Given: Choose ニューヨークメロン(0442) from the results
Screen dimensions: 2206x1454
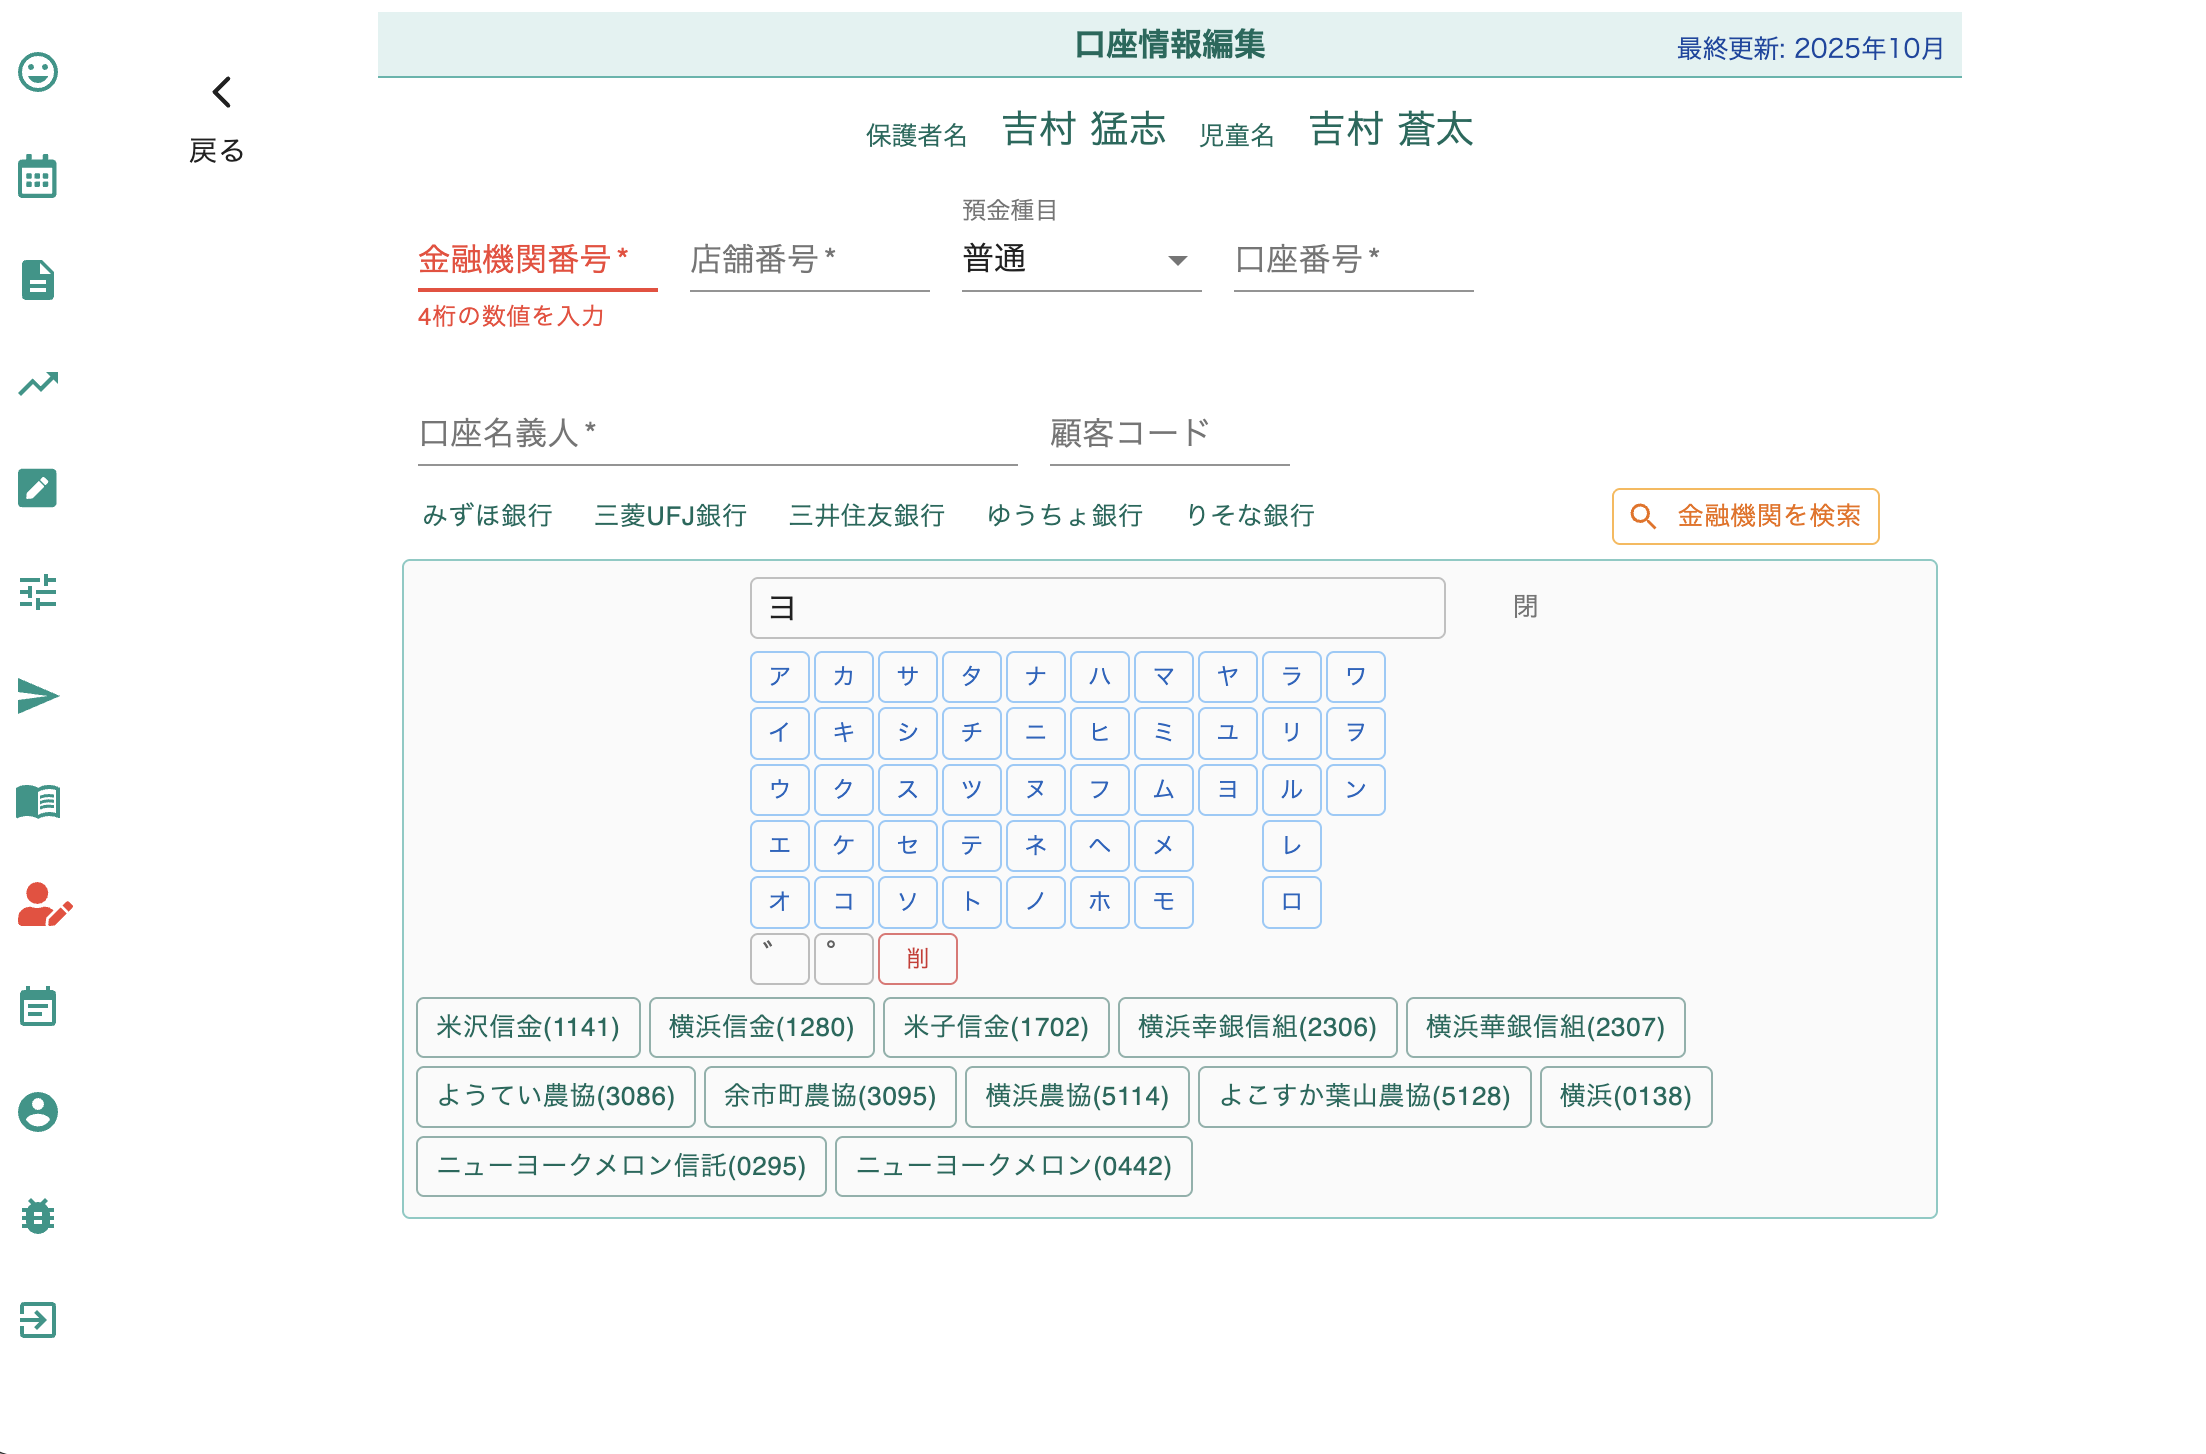Looking at the screenshot, I should click(1013, 1166).
